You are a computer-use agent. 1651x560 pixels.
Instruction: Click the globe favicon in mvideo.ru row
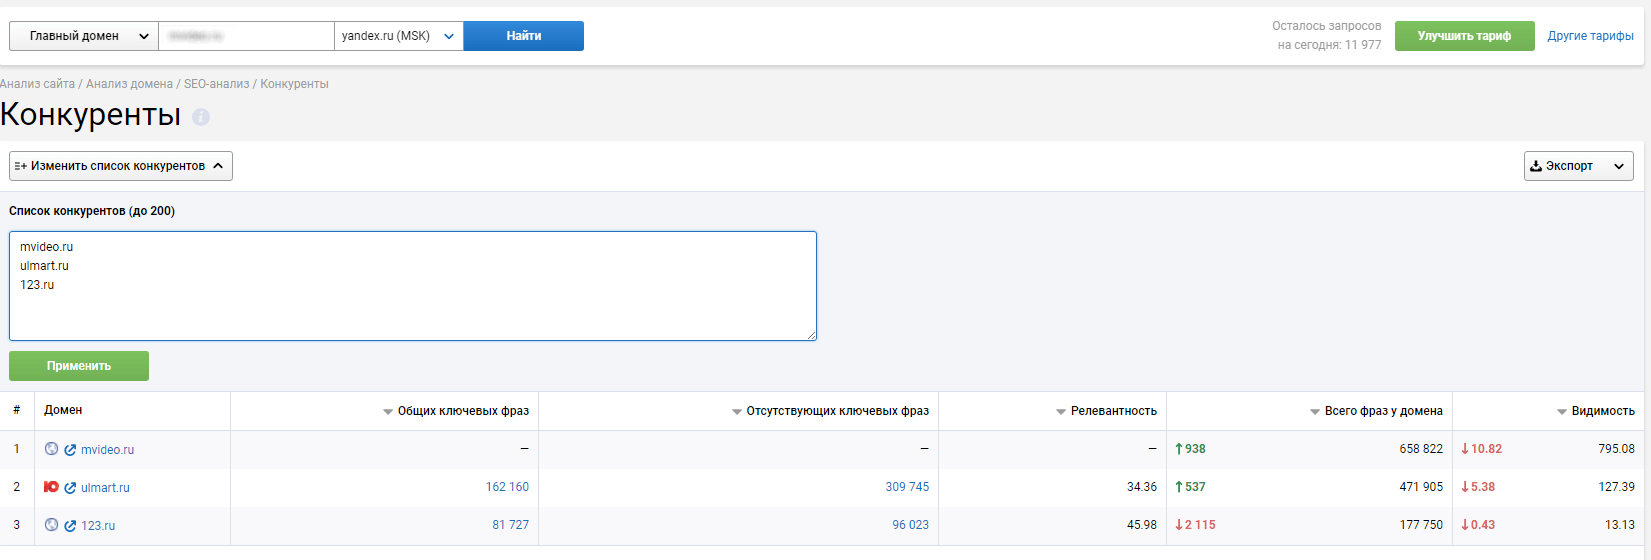pos(52,449)
